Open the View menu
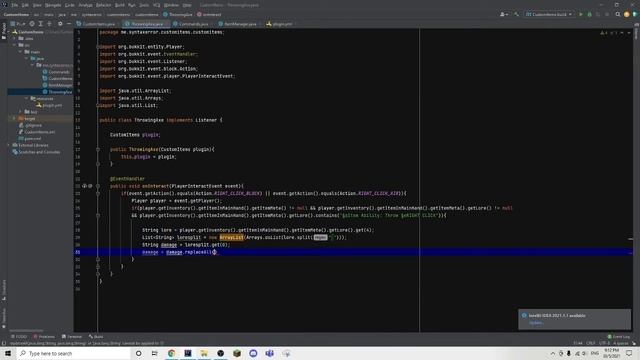 click(37, 5)
